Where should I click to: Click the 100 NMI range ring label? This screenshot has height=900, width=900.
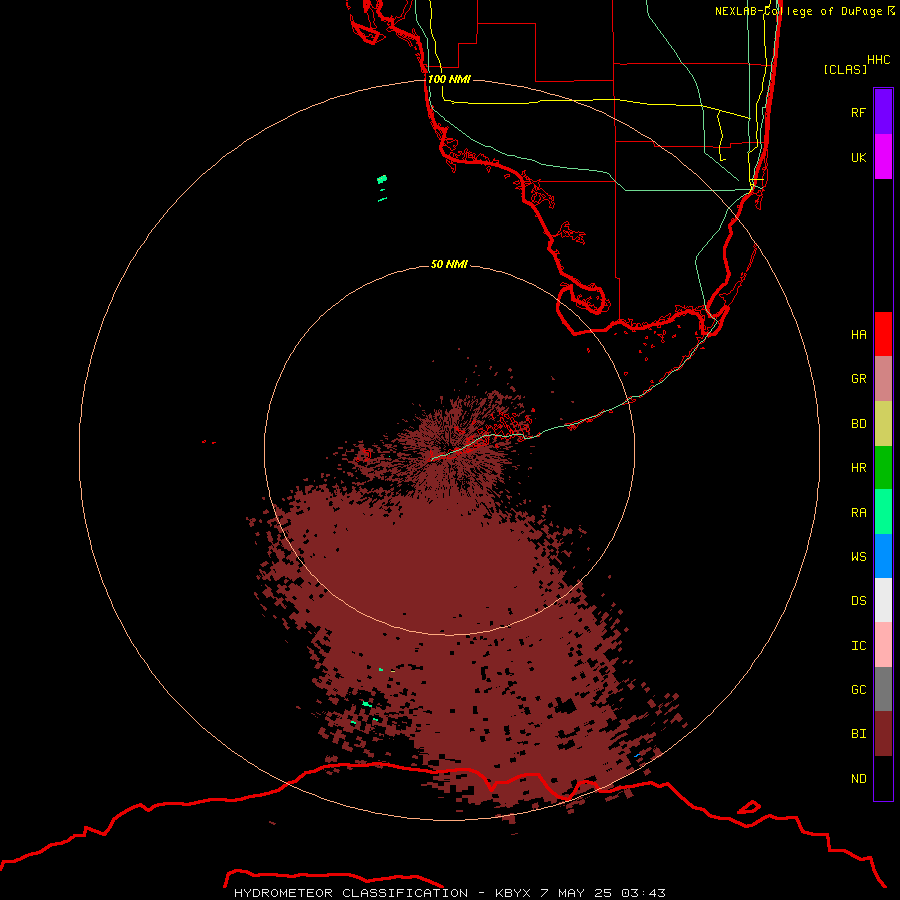point(449,79)
